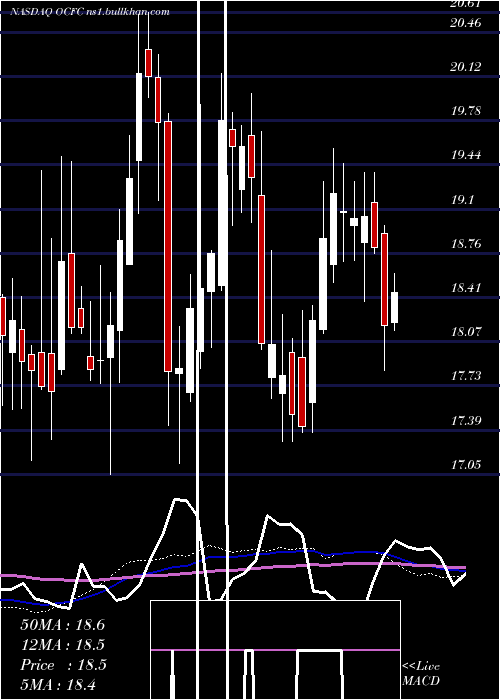Click the 19.44 price level label

(x=466, y=155)
